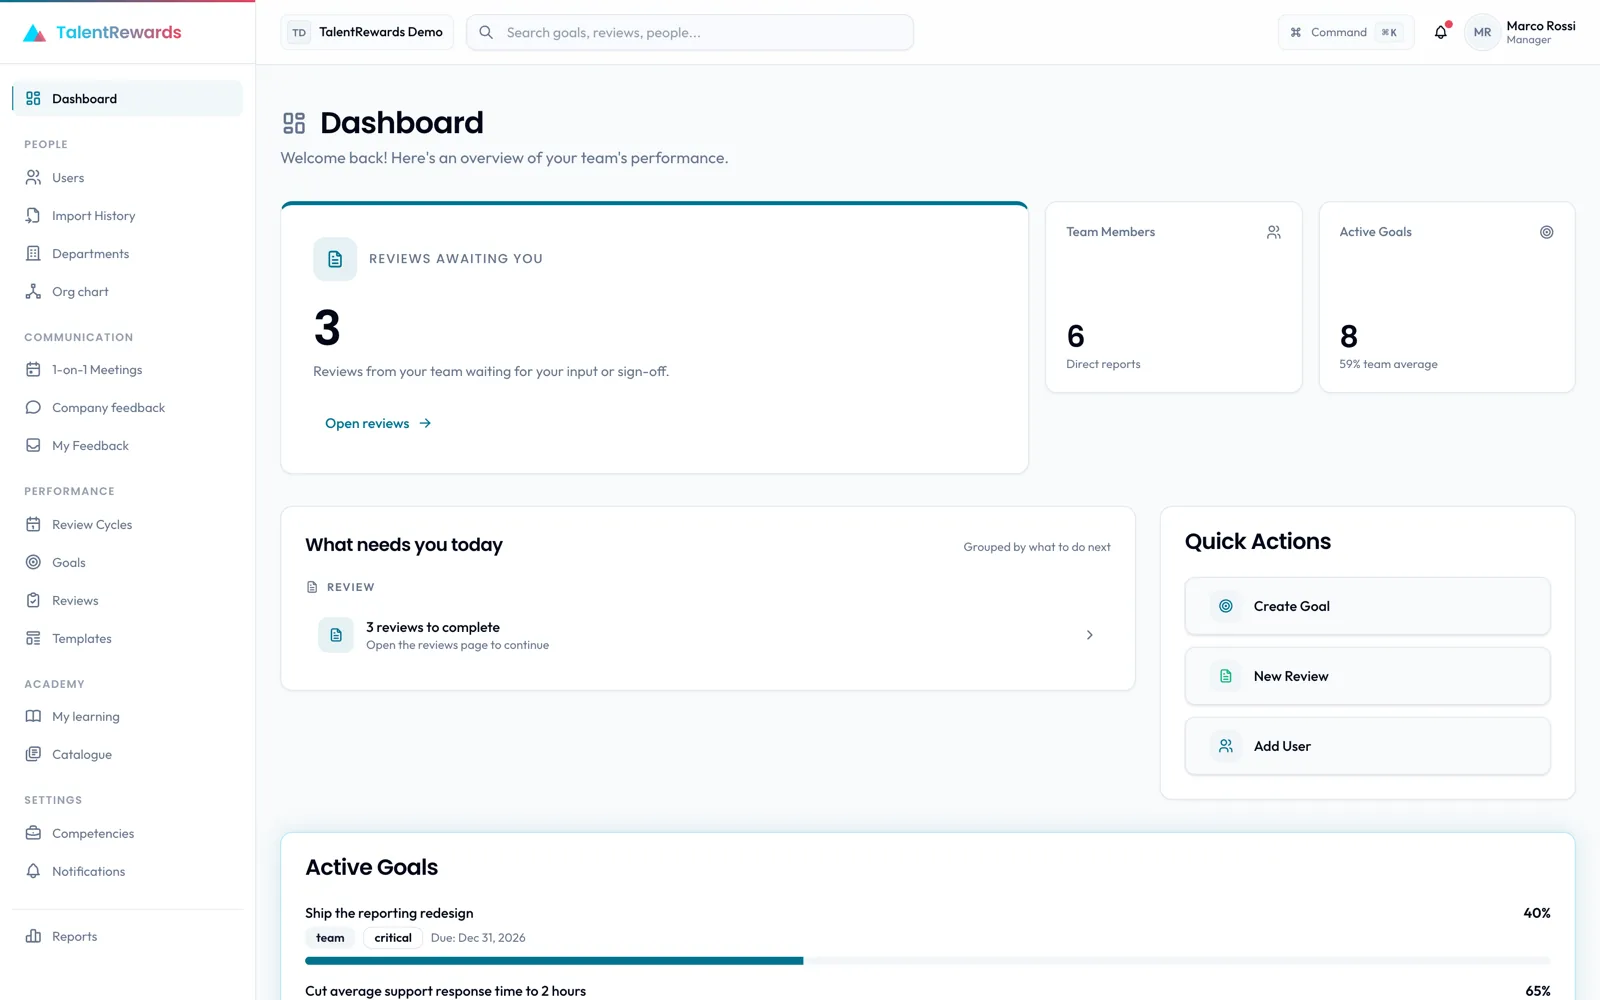This screenshot has height=1000, width=1600.
Task: Click the MR user avatar
Action: [x=1482, y=32]
